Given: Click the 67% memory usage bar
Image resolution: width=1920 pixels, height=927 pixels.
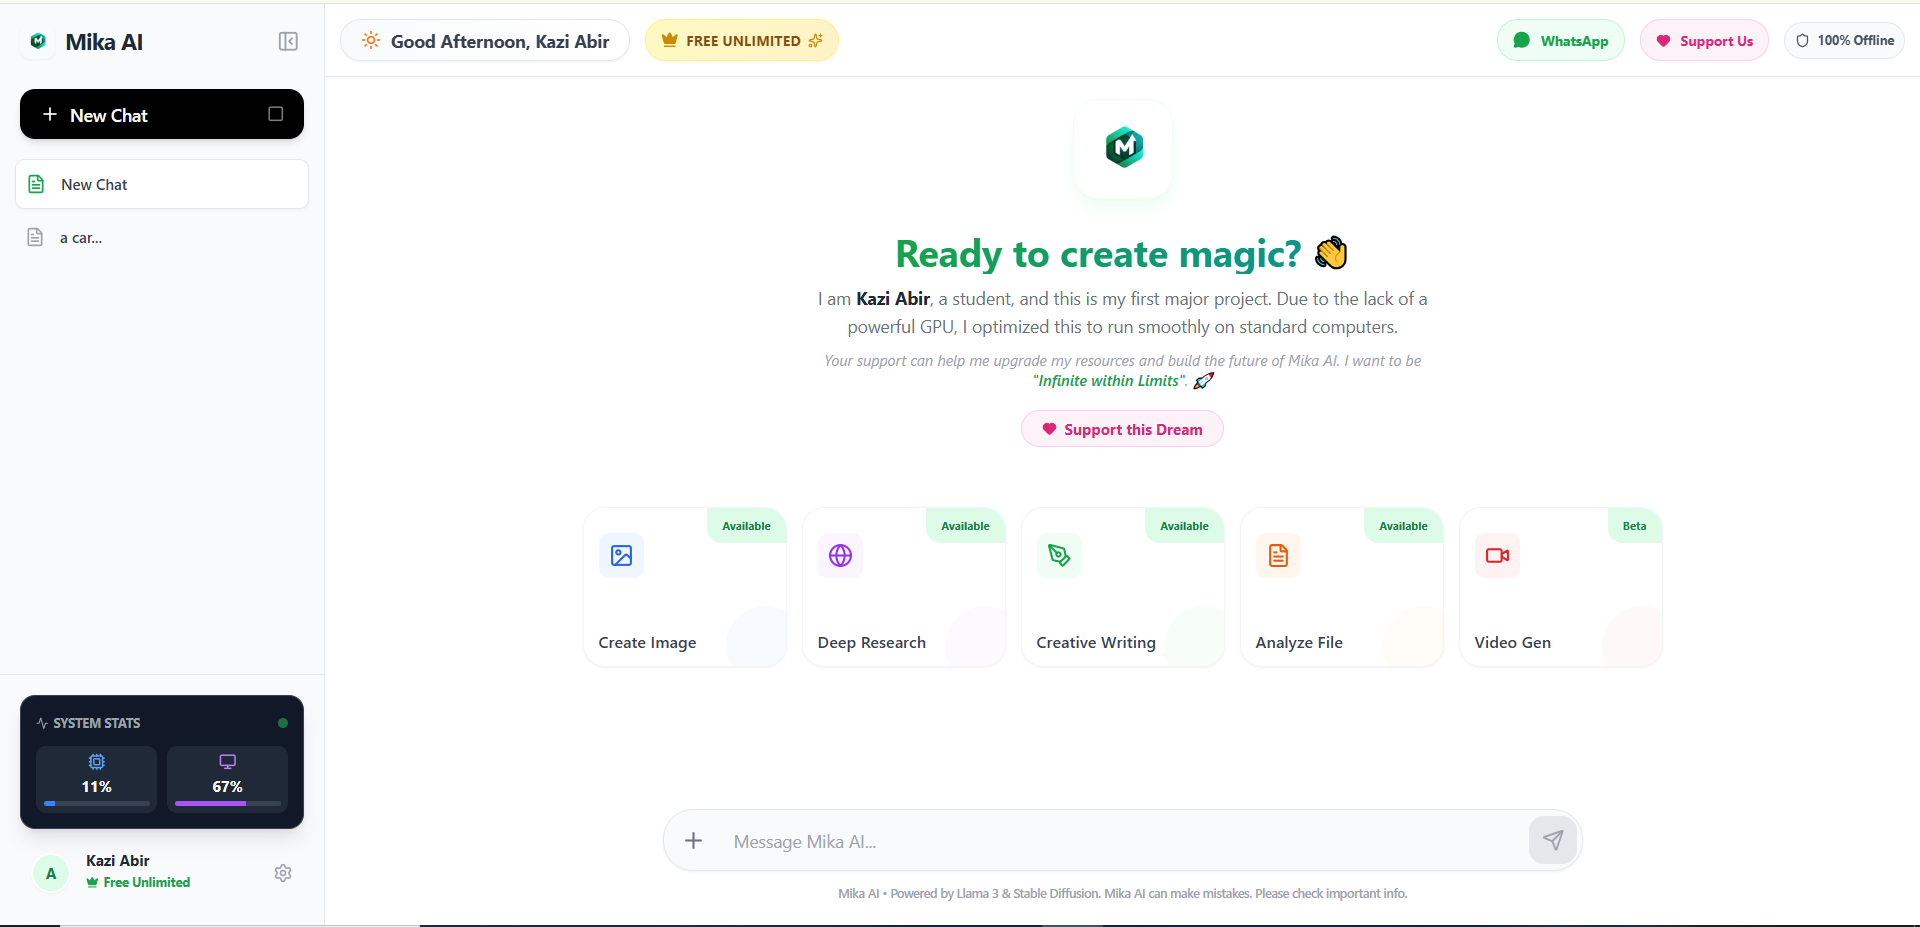Looking at the screenshot, I should 227,802.
